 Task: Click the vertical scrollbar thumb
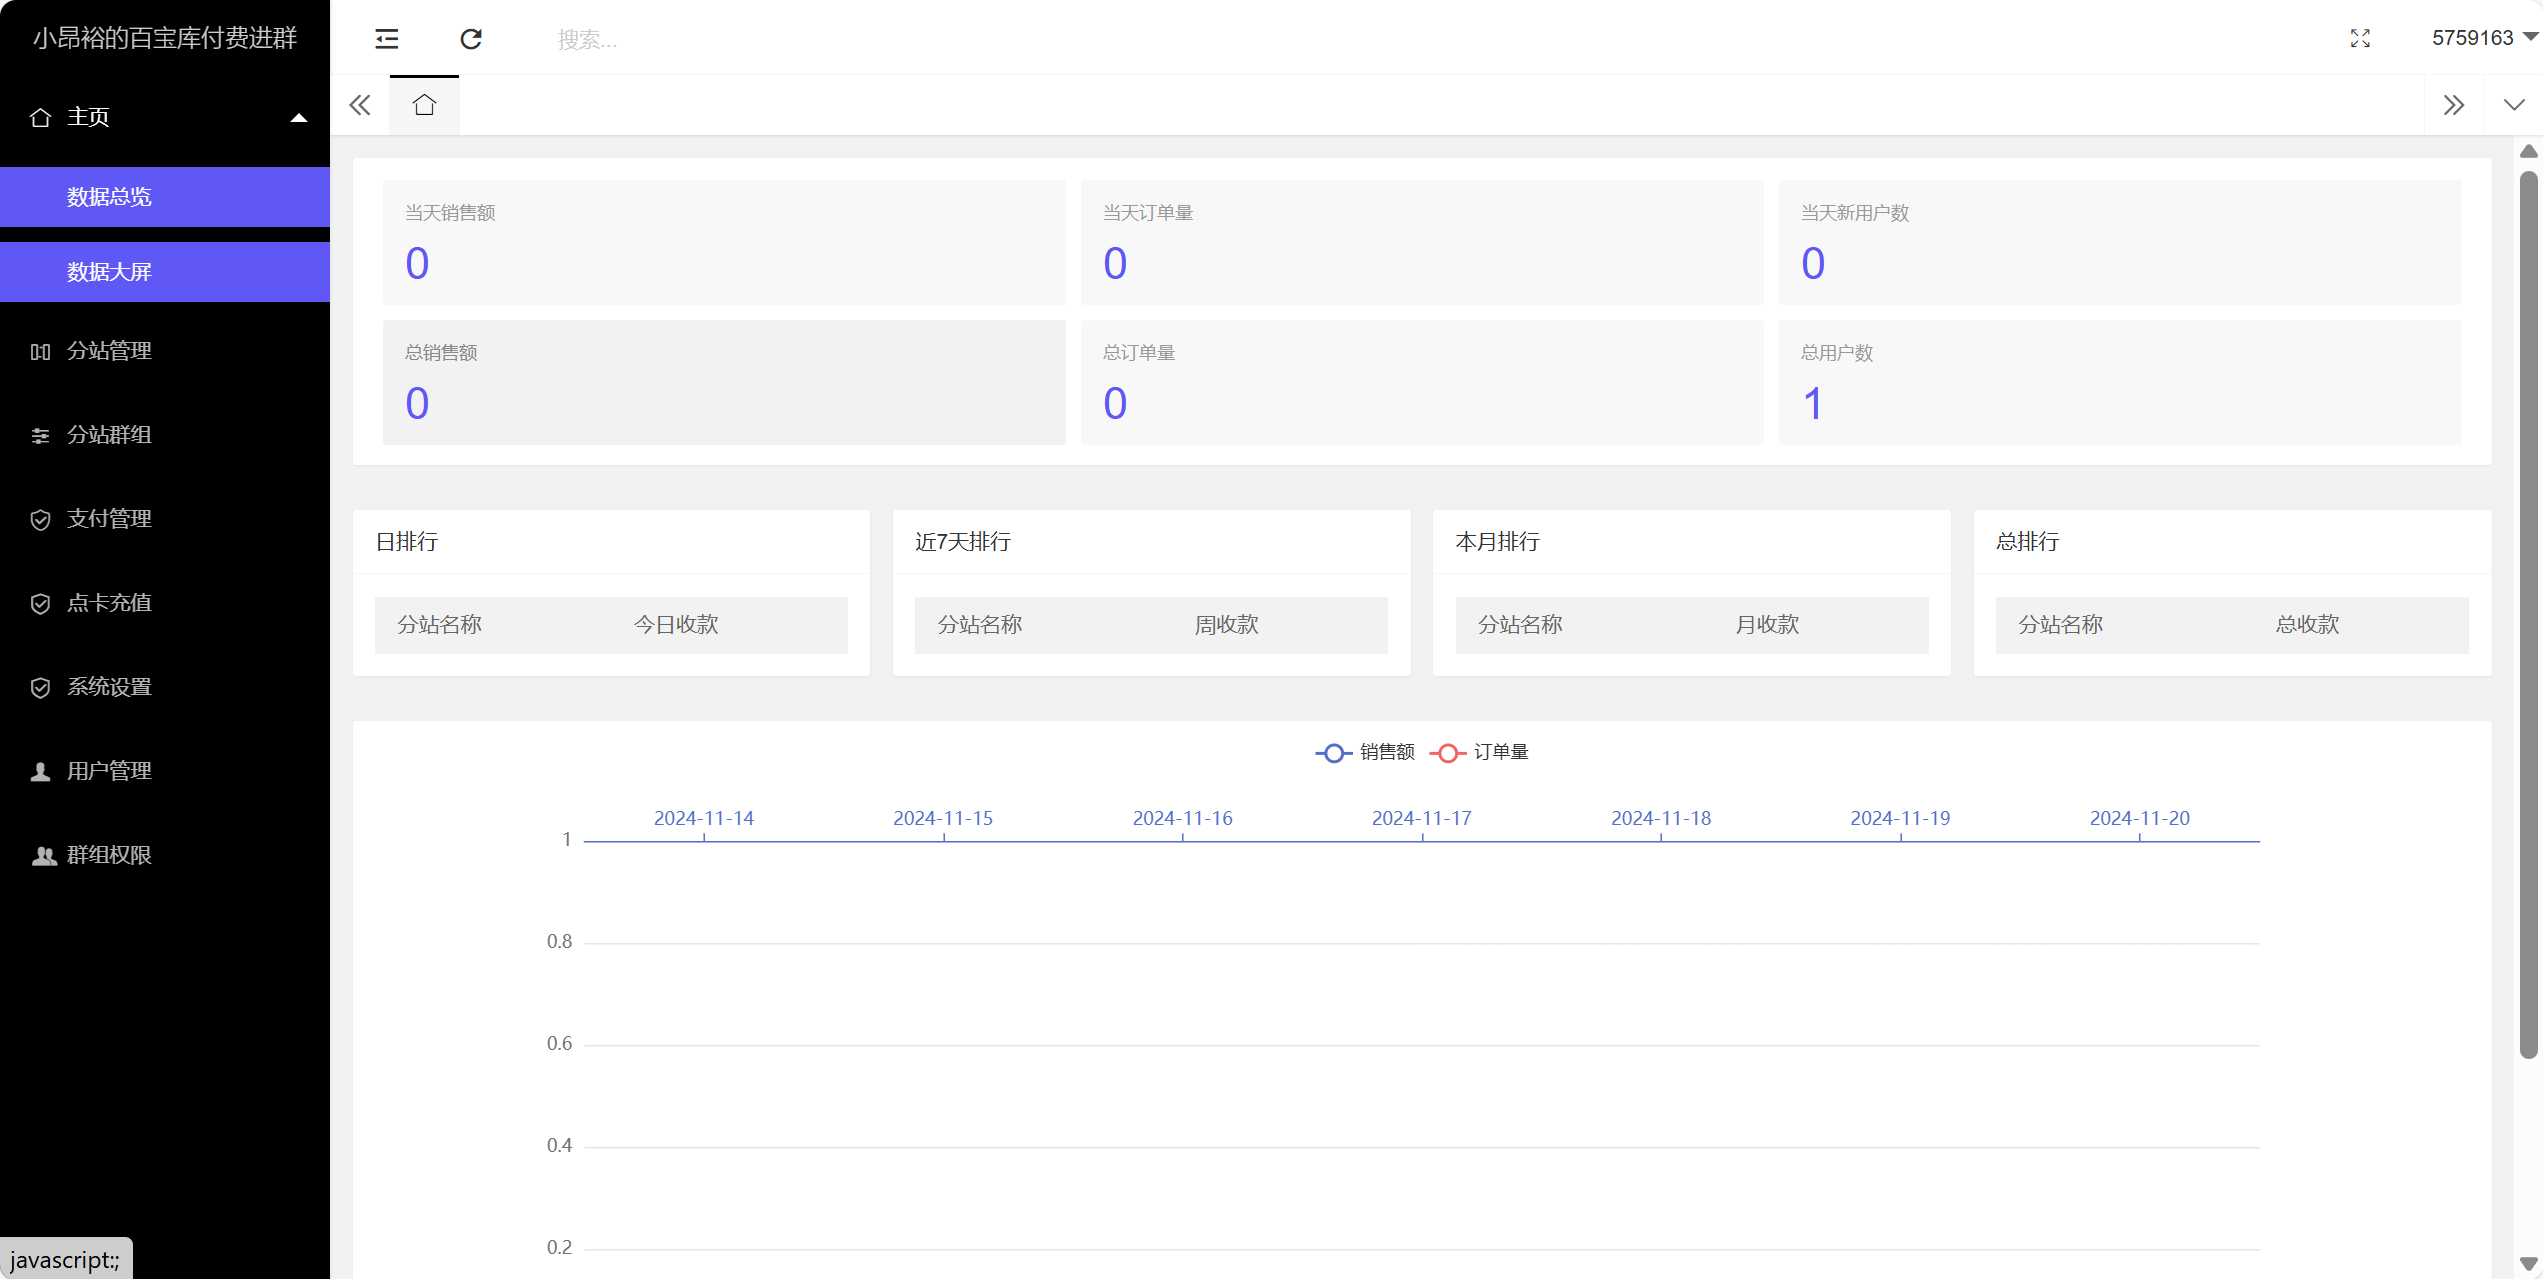[x=2529, y=614]
